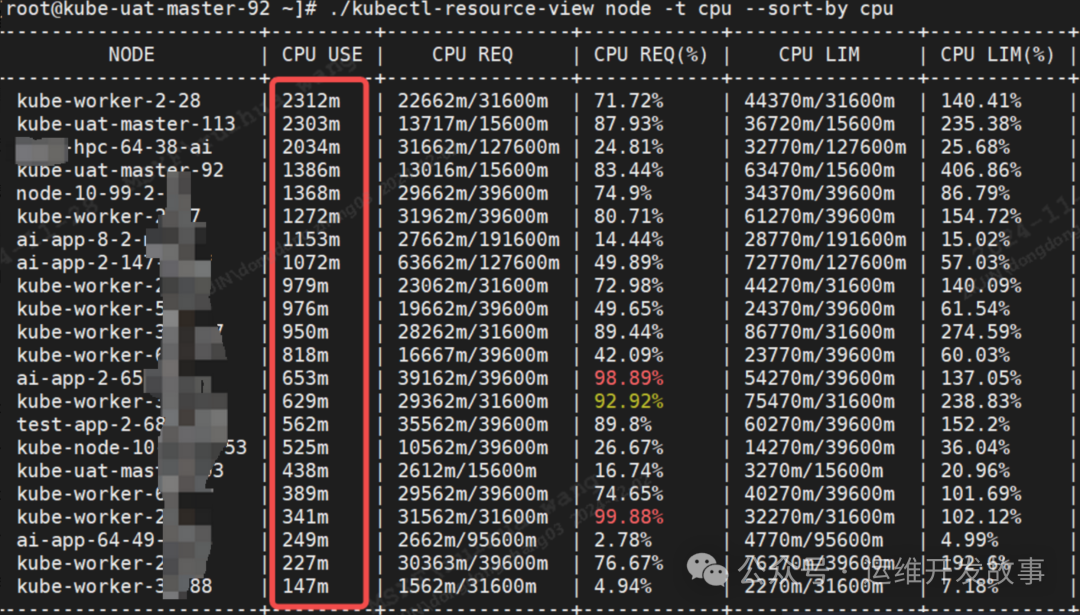Click the 238.83% limit percentage
Image resolution: width=1080 pixels, height=615 pixels.
click(x=982, y=402)
